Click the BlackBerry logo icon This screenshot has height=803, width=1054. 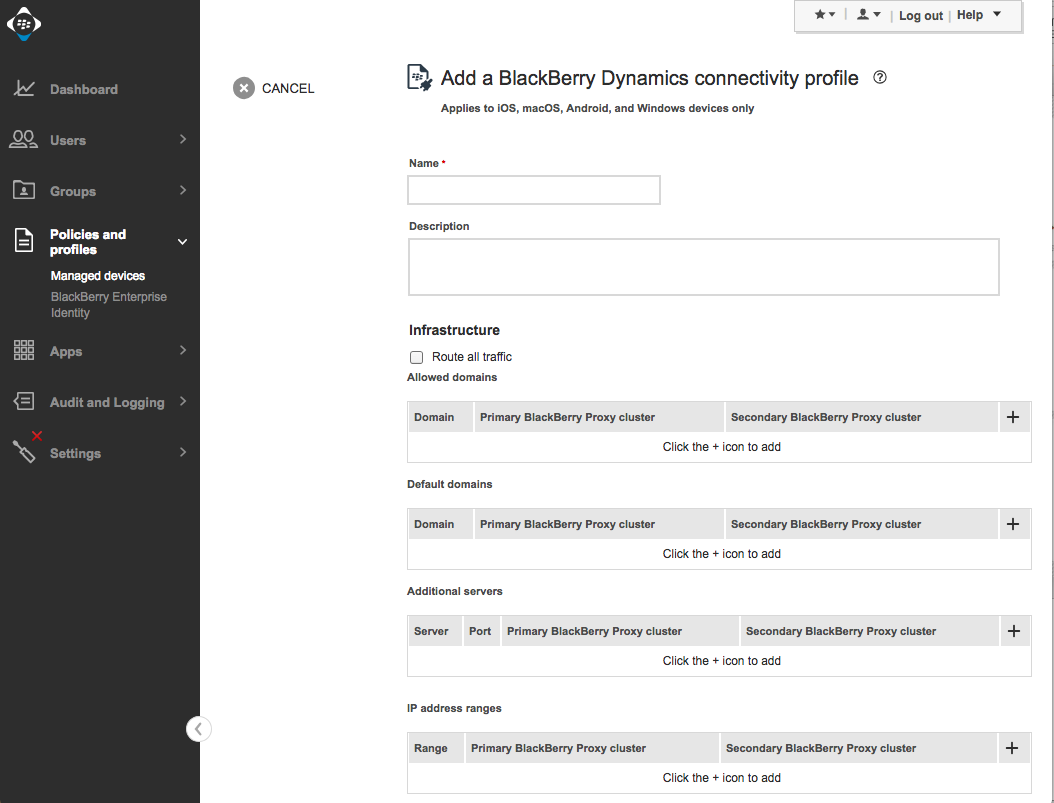pyautogui.click(x=24, y=24)
